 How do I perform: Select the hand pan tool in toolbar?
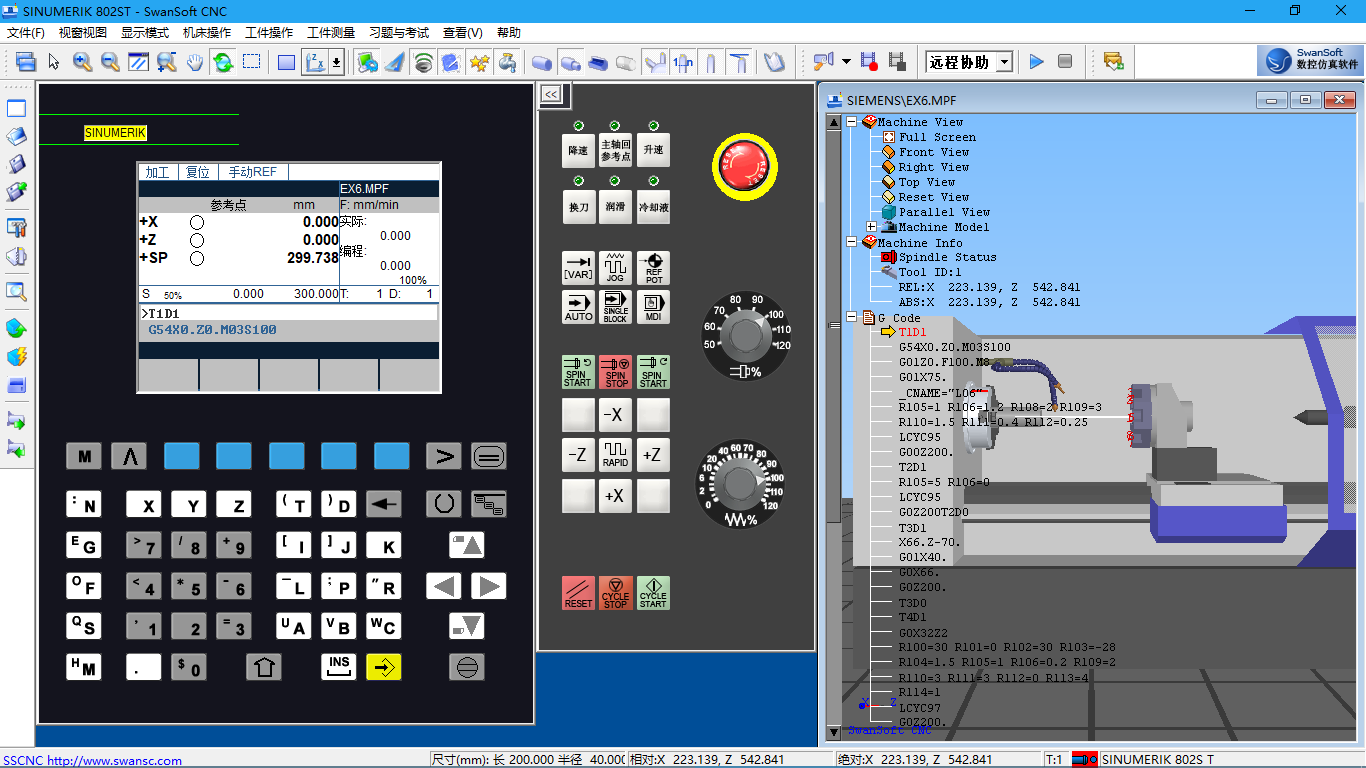click(x=195, y=62)
